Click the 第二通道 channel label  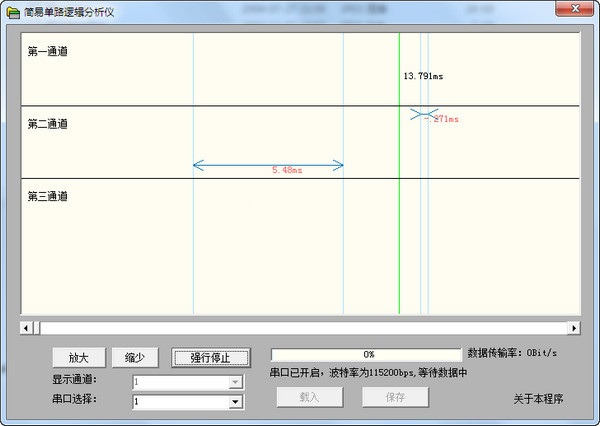click(x=47, y=124)
